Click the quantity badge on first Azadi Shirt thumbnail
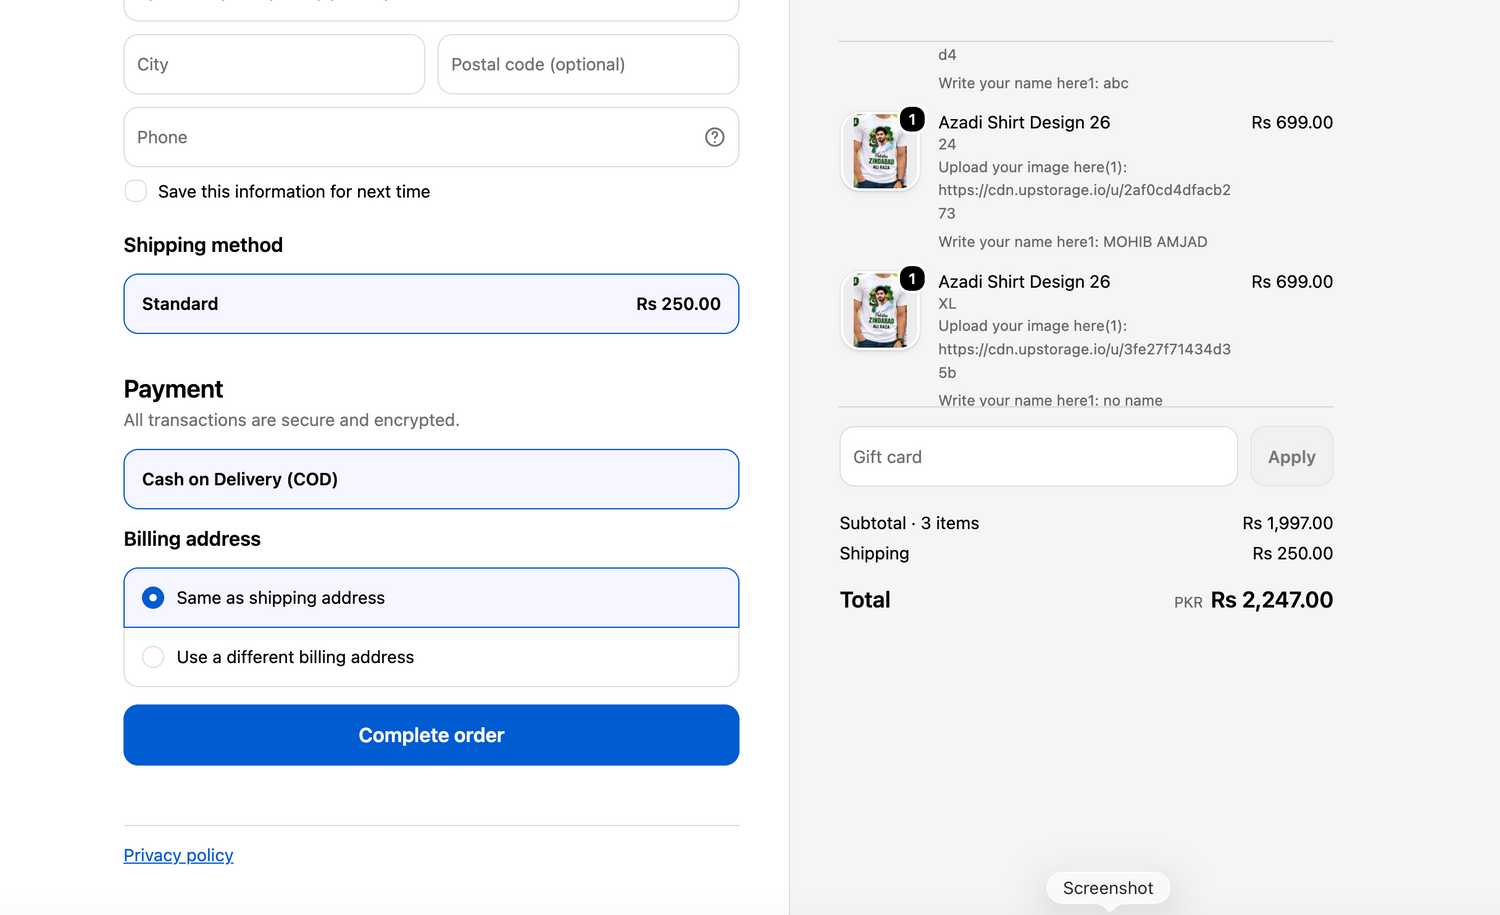 [x=912, y=119]
